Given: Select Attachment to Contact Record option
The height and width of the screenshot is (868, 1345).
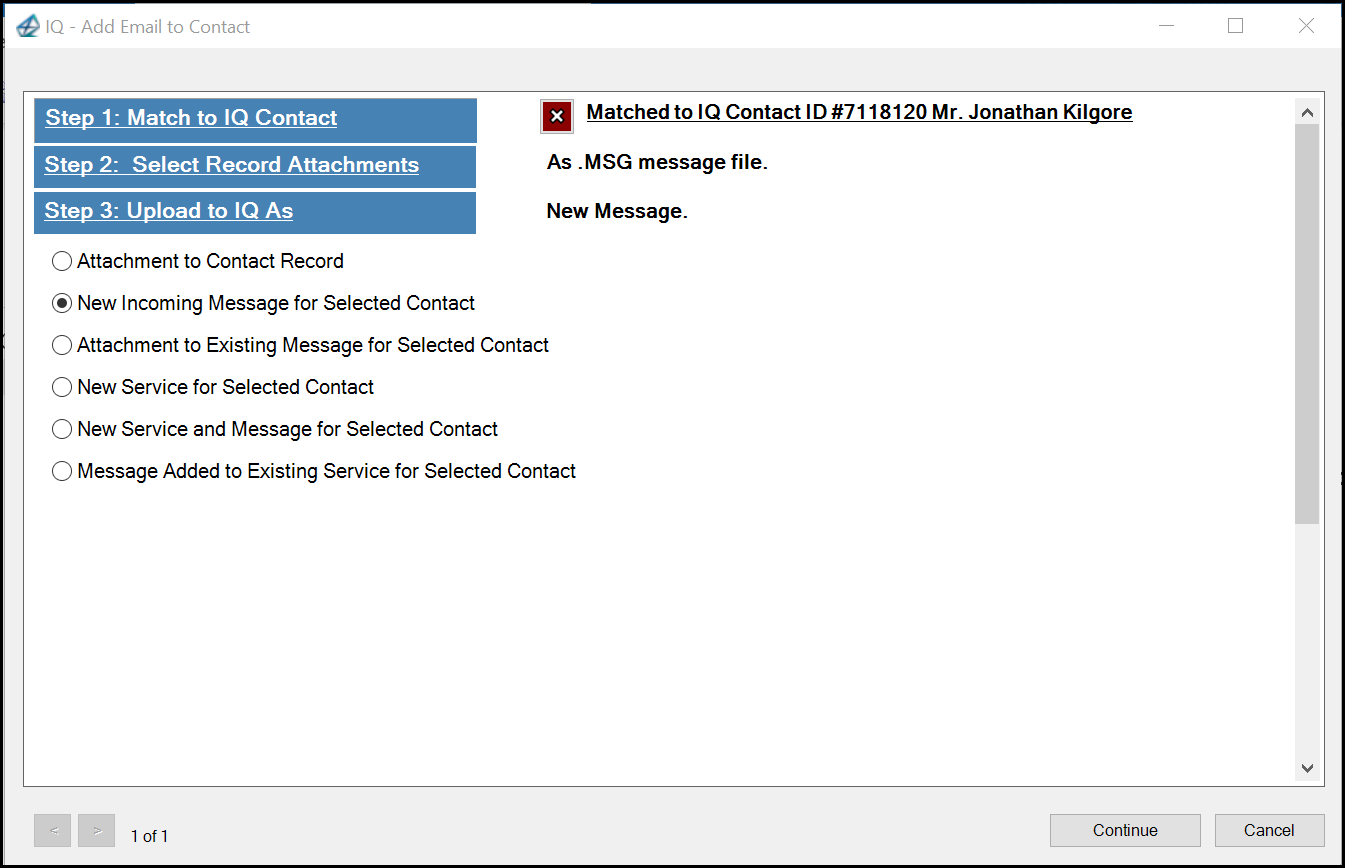Looking at the screenshot, I should pos(198,261).
